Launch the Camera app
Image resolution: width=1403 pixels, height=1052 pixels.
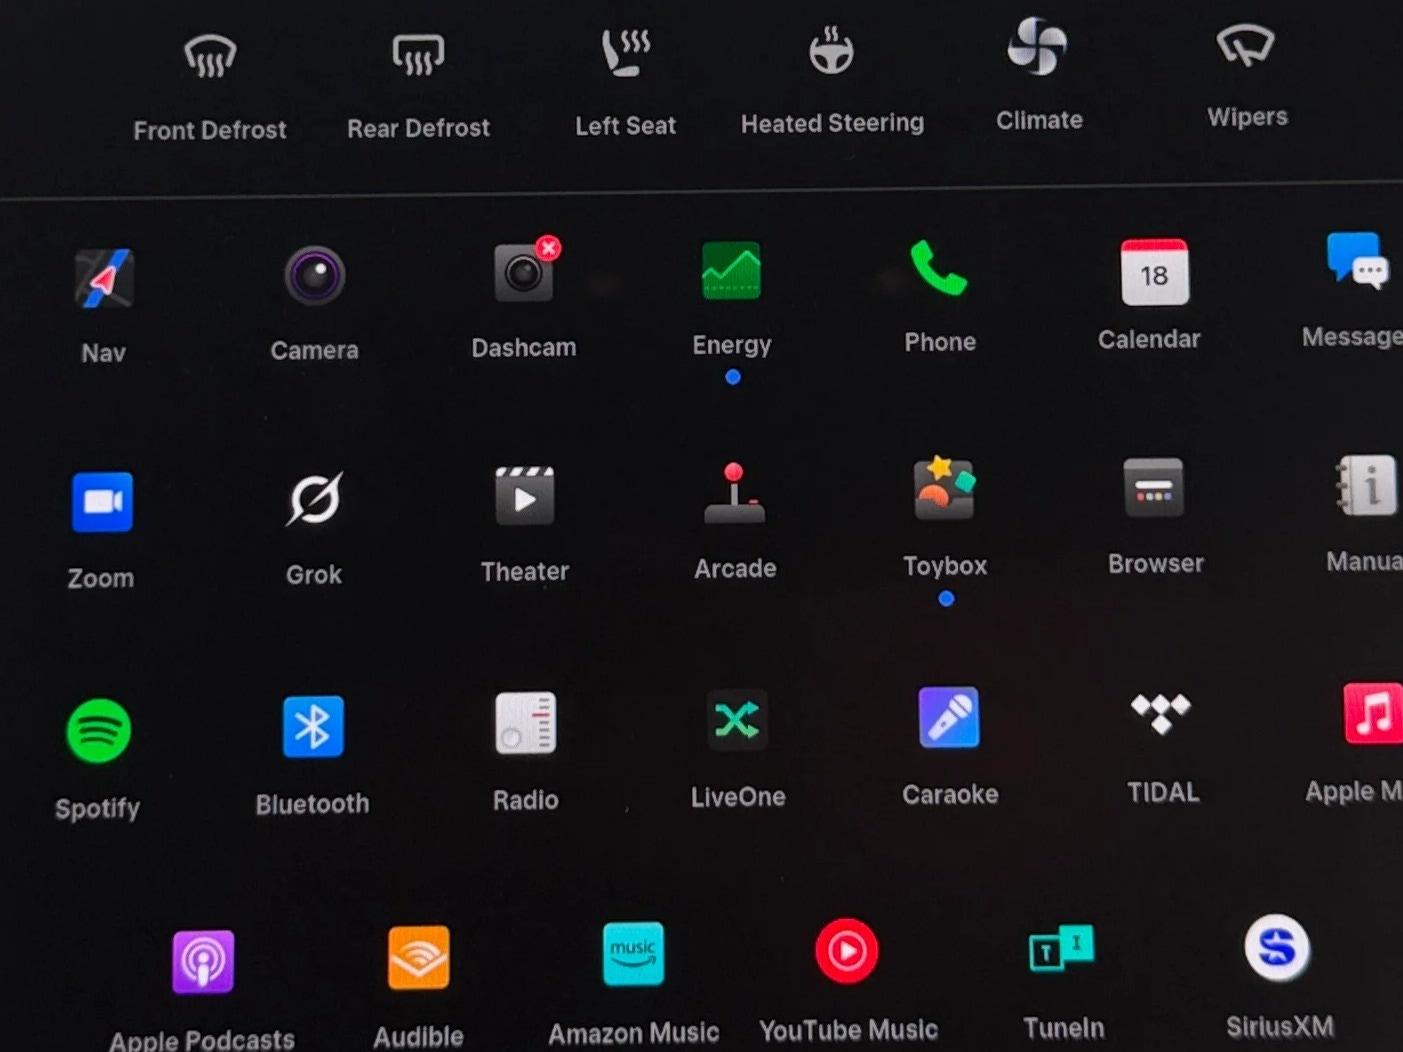(x=315, y=275)
